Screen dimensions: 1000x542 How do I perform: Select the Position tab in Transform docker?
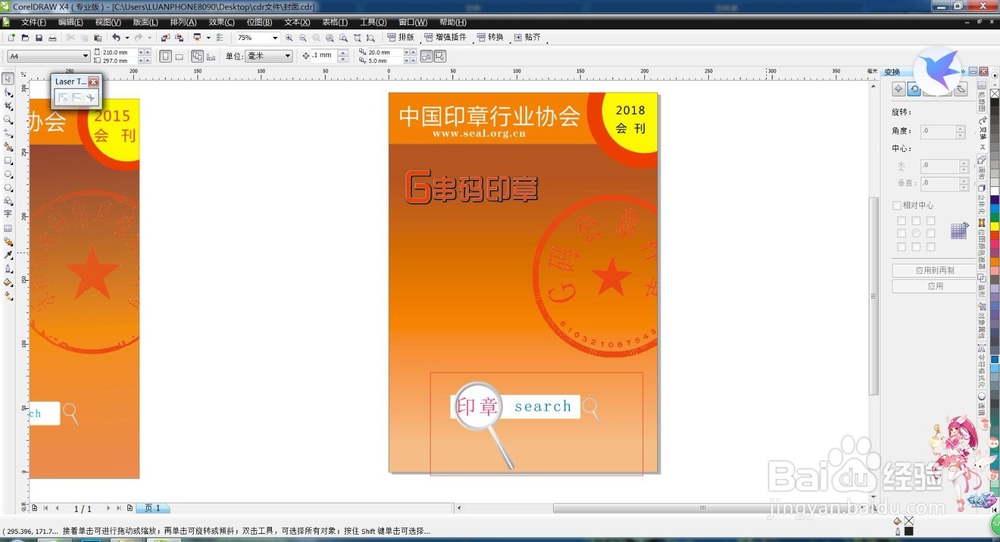(899, 89)
